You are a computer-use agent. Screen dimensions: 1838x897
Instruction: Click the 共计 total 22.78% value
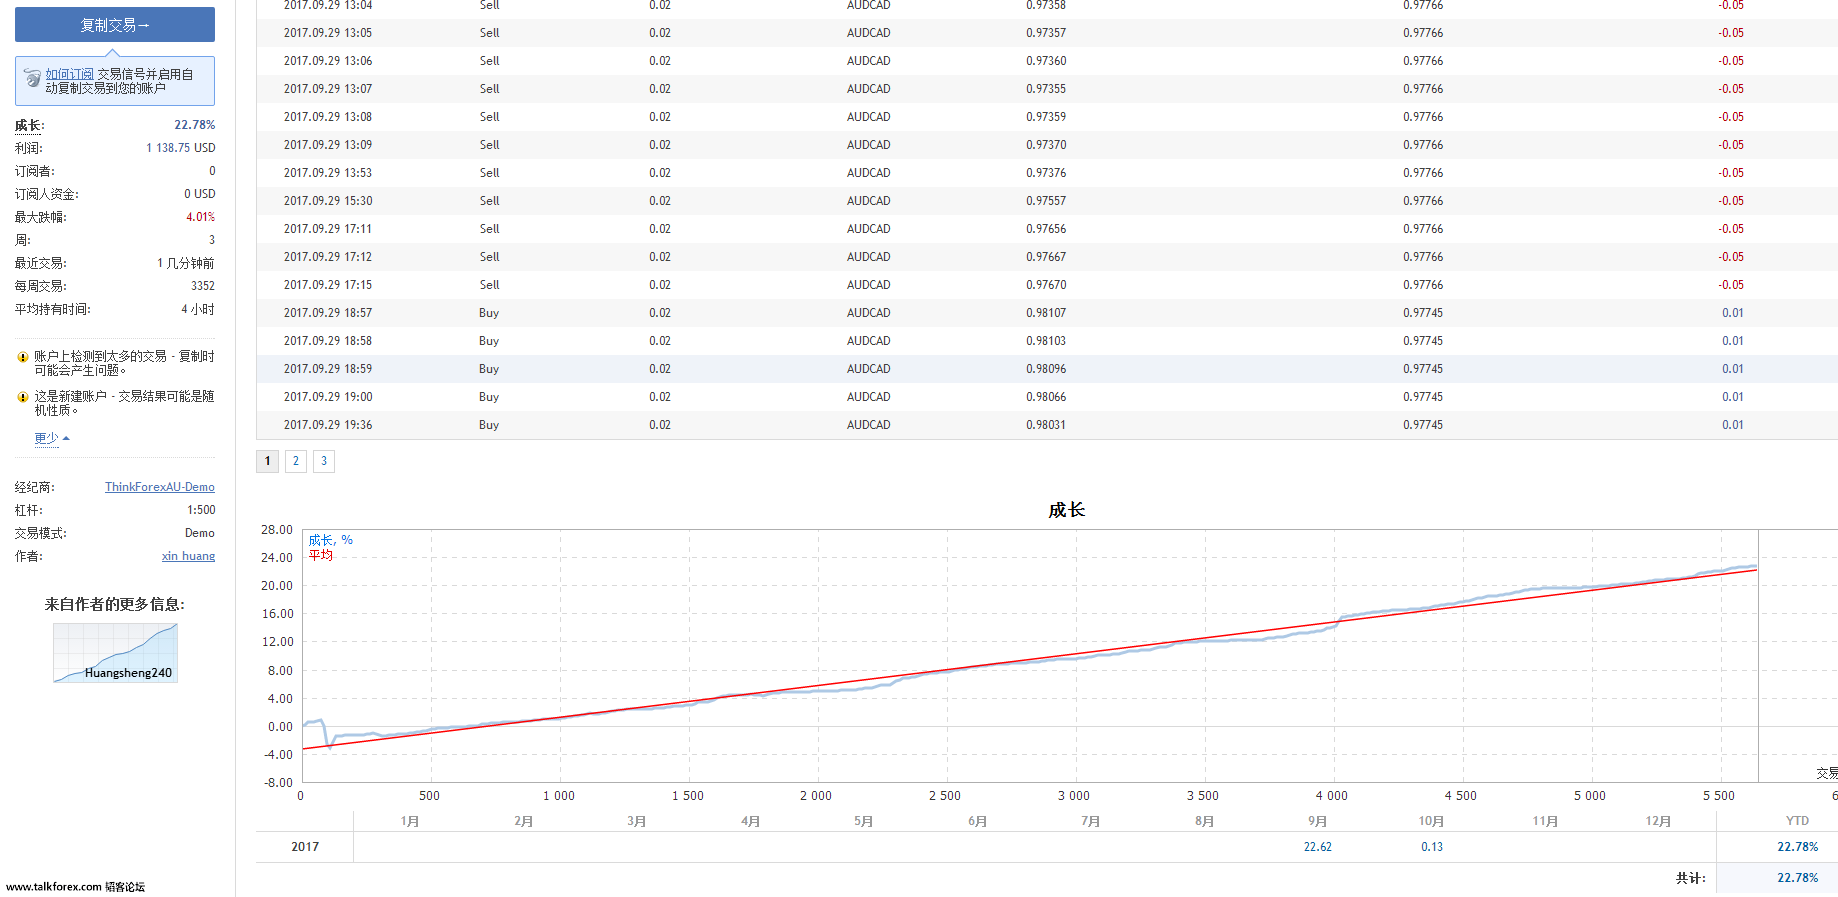(1798, 878)
